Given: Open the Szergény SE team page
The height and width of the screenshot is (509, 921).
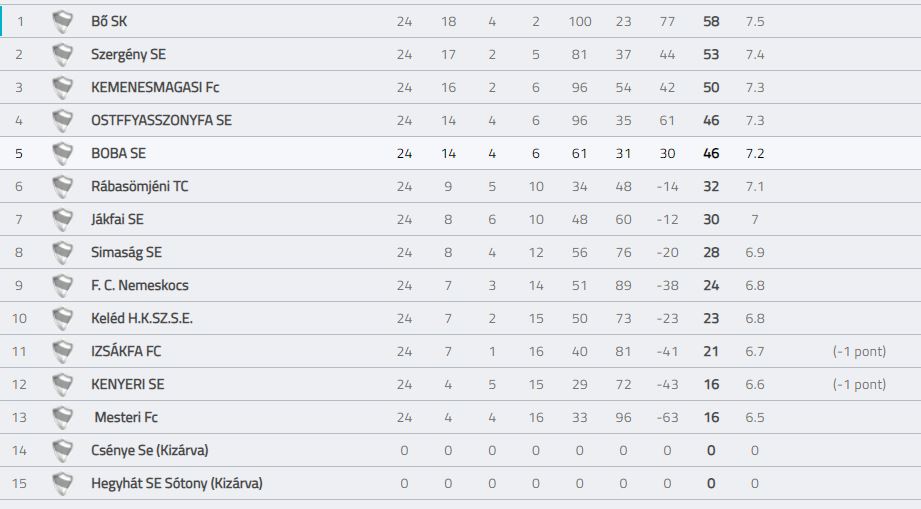Looking at the screenshot, I should coord(129,55).
